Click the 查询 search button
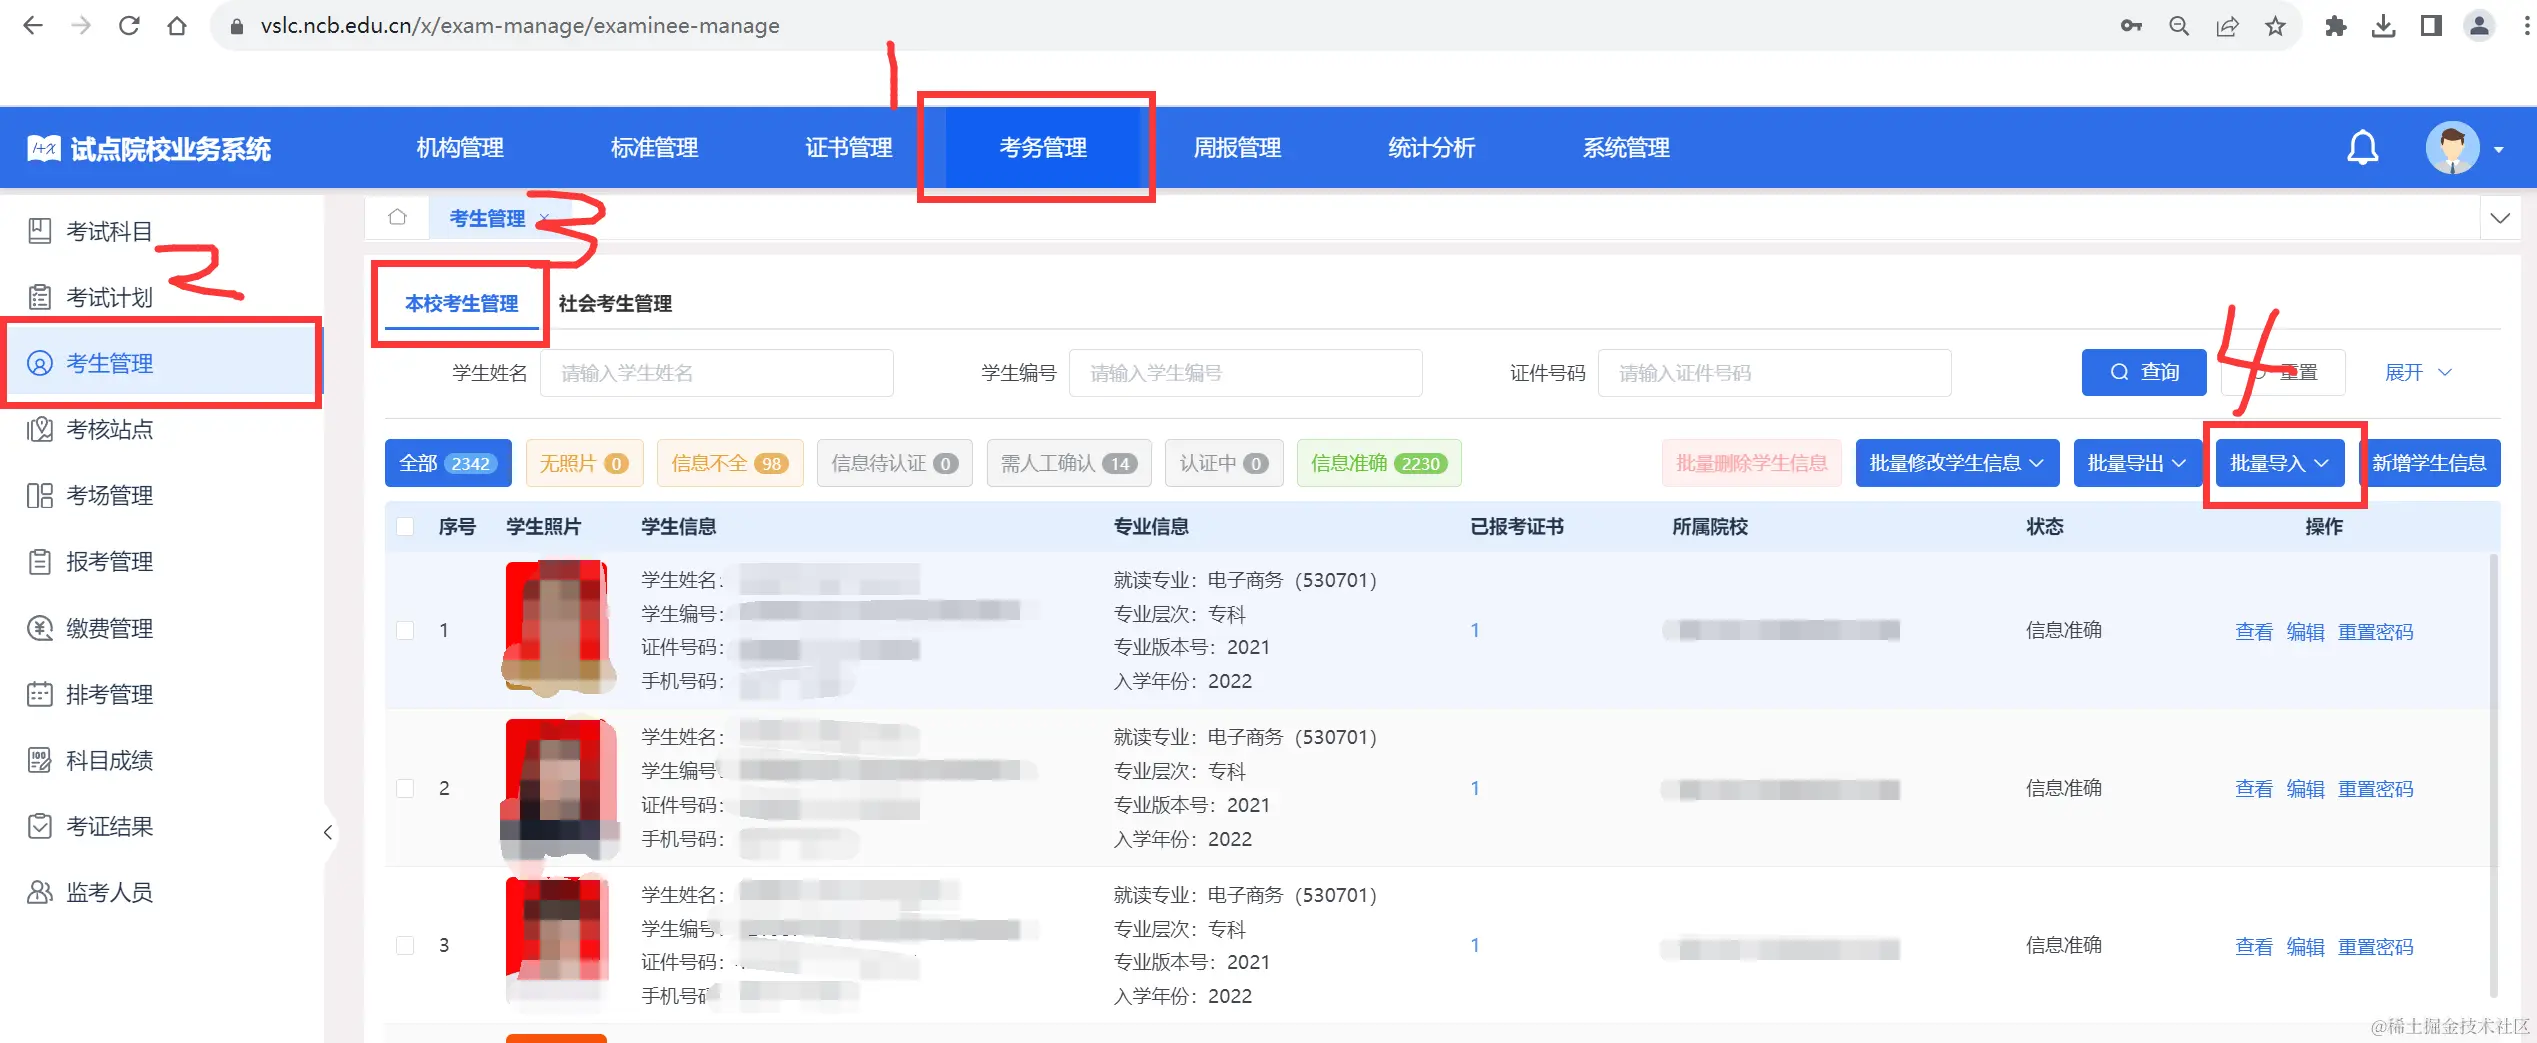Screen dimensions: 2537x1043 (x=2144, y=372)
